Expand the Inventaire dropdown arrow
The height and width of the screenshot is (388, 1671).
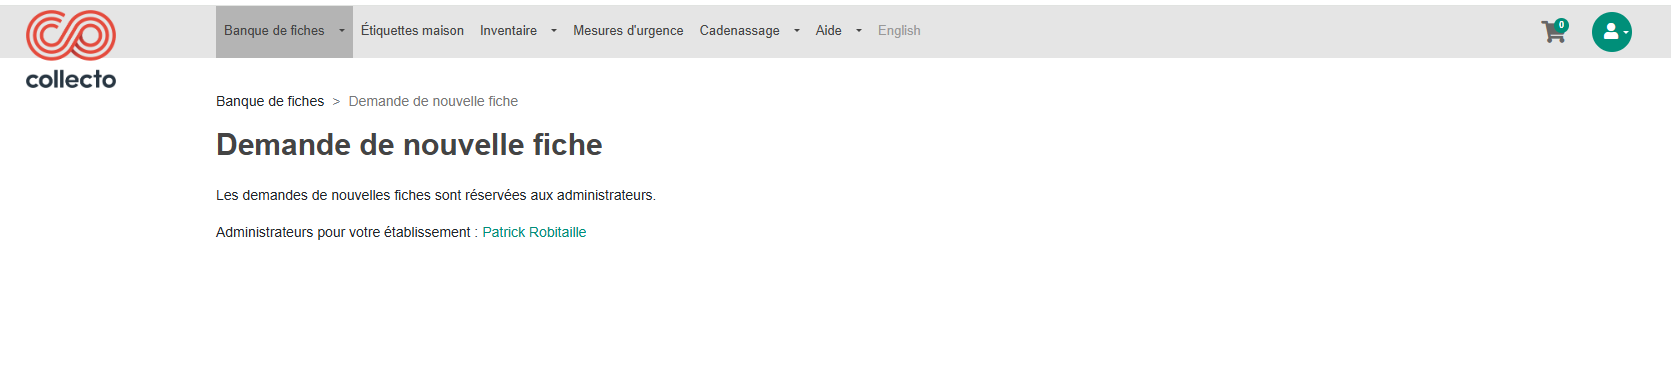pyautogui.click(x=554, y=31)
